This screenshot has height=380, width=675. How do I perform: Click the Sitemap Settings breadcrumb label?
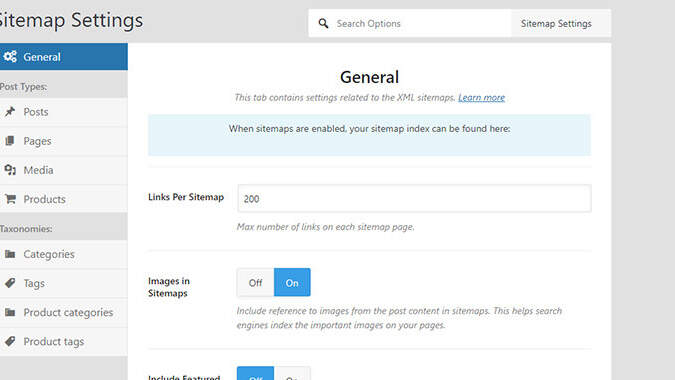[556, 23]
